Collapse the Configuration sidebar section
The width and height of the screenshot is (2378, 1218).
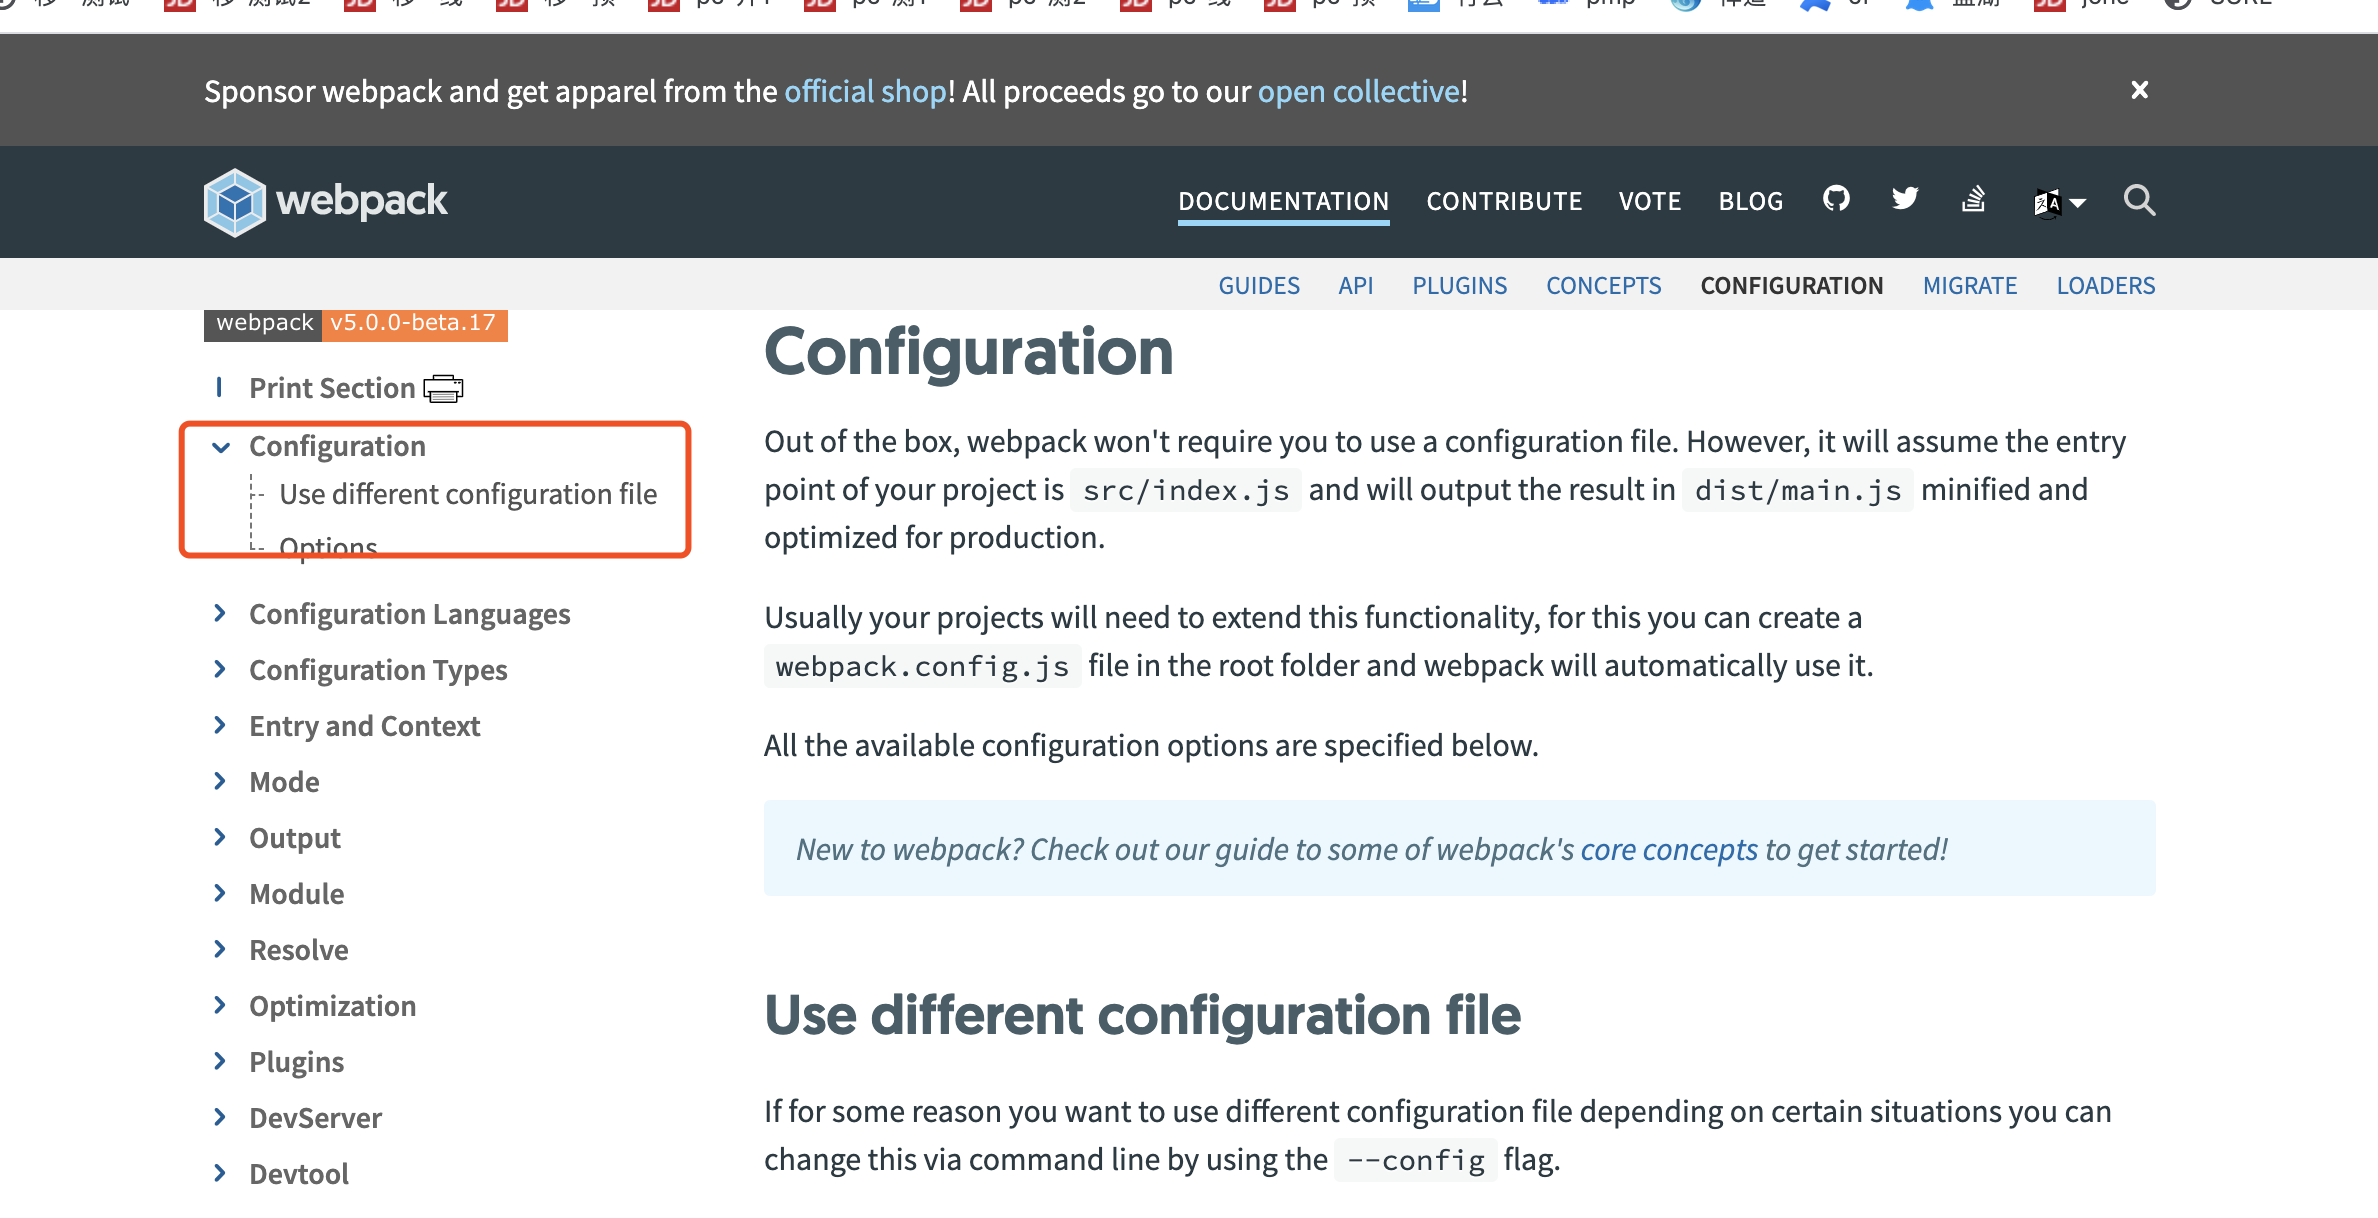(221, 447)
